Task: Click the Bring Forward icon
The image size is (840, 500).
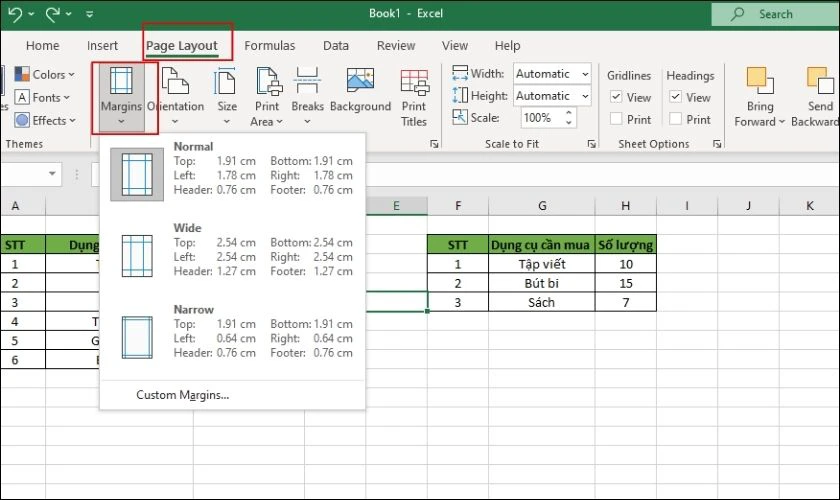Action: tap(760, 81)
